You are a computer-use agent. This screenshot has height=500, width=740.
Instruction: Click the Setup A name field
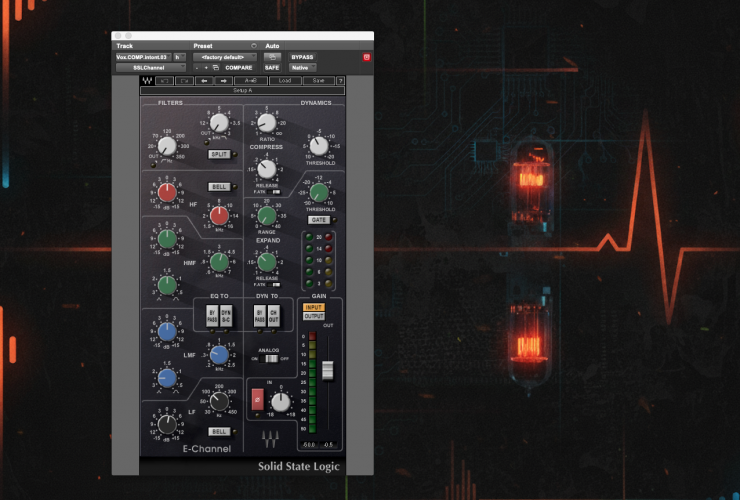click(243, 90)
